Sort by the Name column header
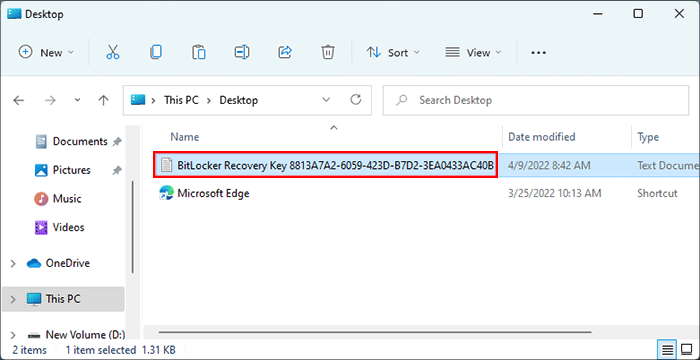The image size is (700, 360). pyautogui.click(x=184, y=137)
